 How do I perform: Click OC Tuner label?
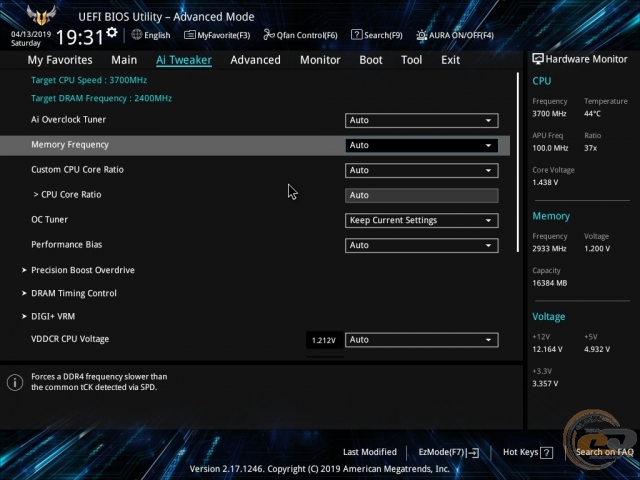point(49,220)
